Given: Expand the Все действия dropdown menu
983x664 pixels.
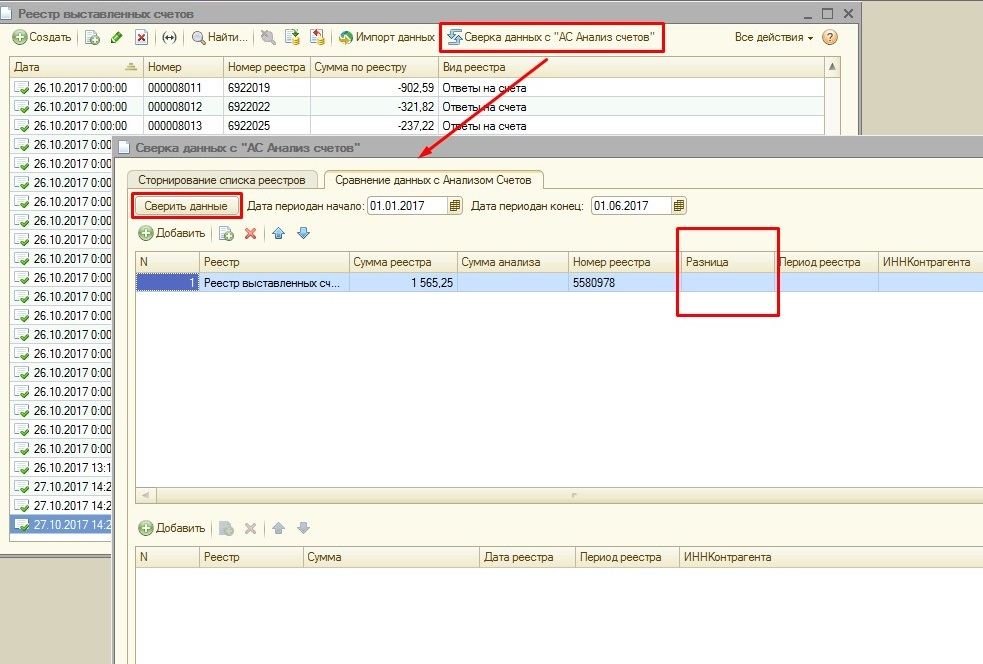Looking at the screenshot, I should [774, 37].
